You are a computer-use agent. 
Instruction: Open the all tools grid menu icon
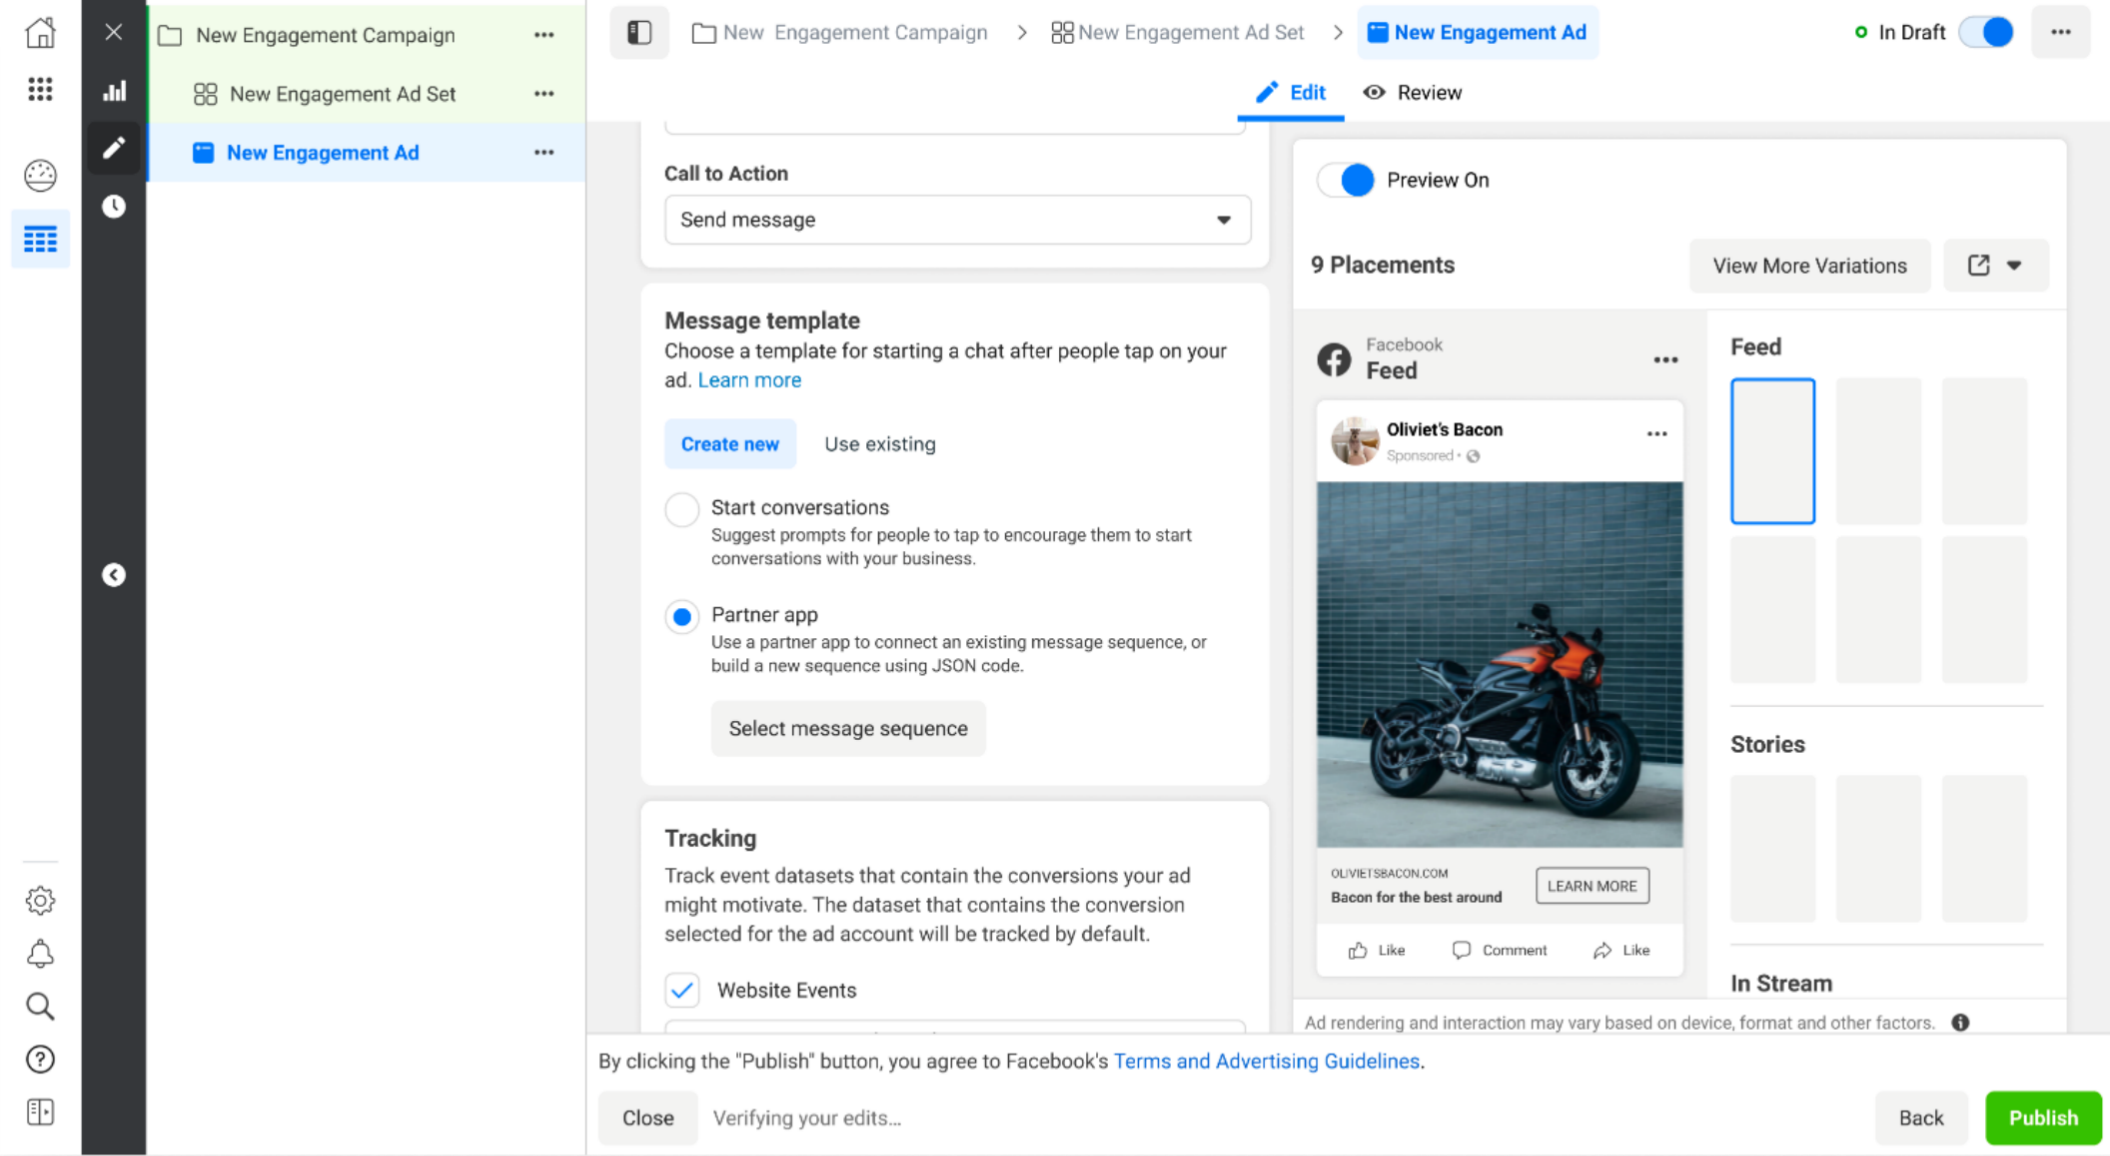point(40,90)
